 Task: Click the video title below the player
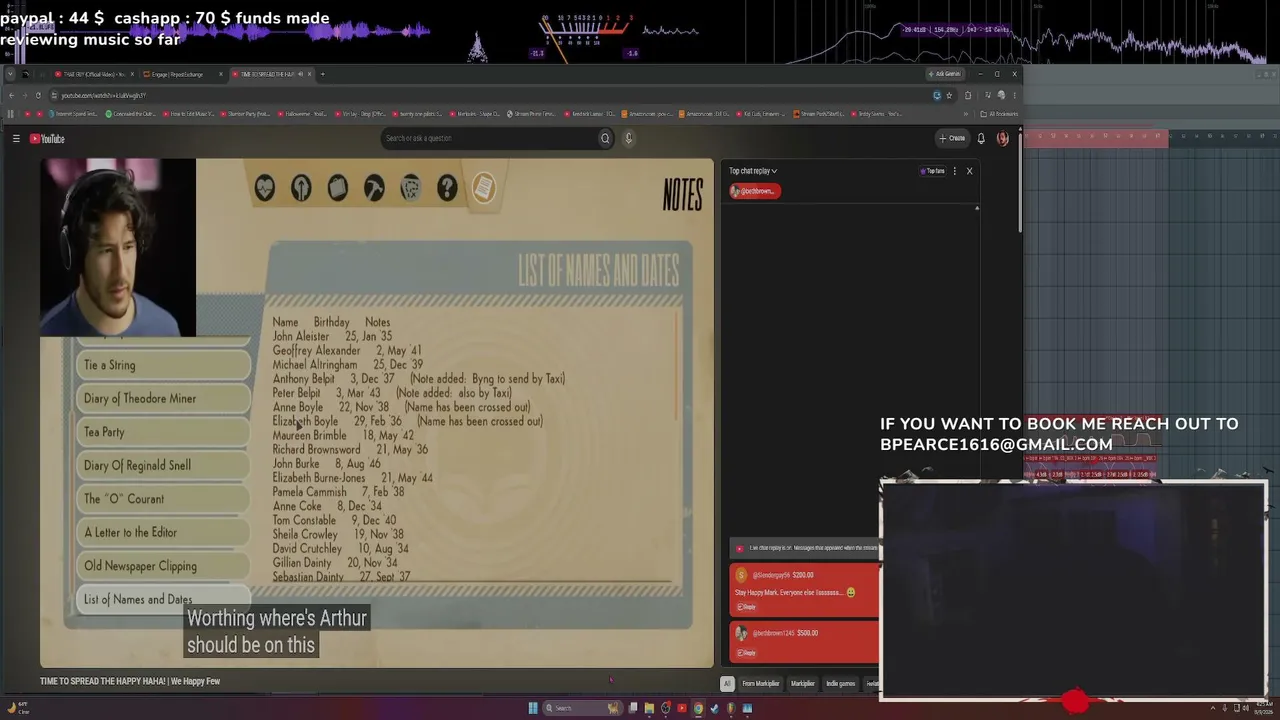130,682
